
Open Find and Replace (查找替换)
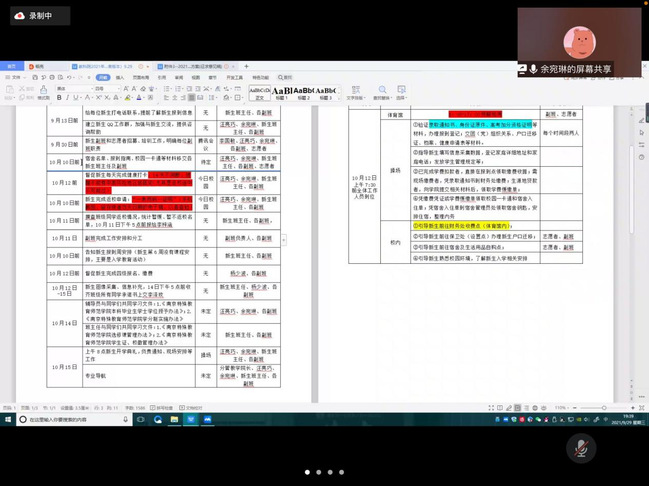[x=383, y=93]
